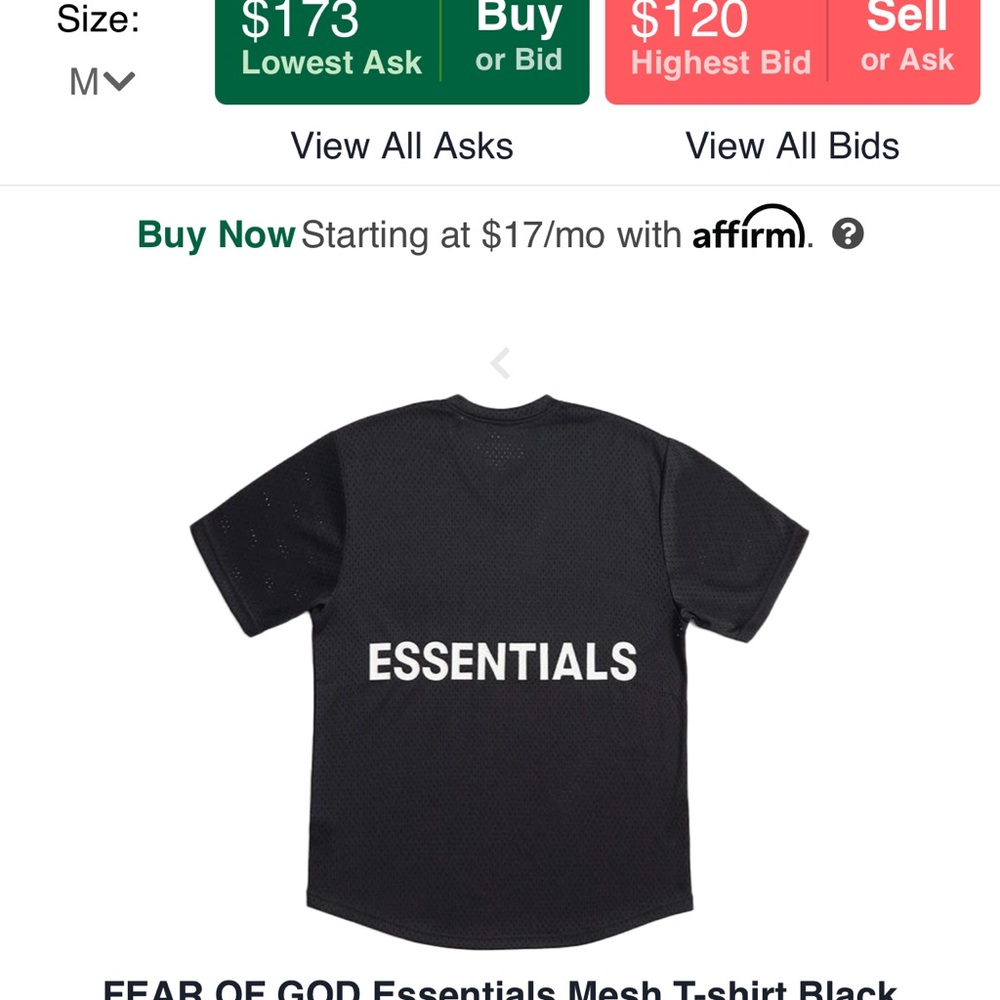Select the red Sell or Ask button
The width and height of the screenshot is (1000, 1000).
pos(905,38)
